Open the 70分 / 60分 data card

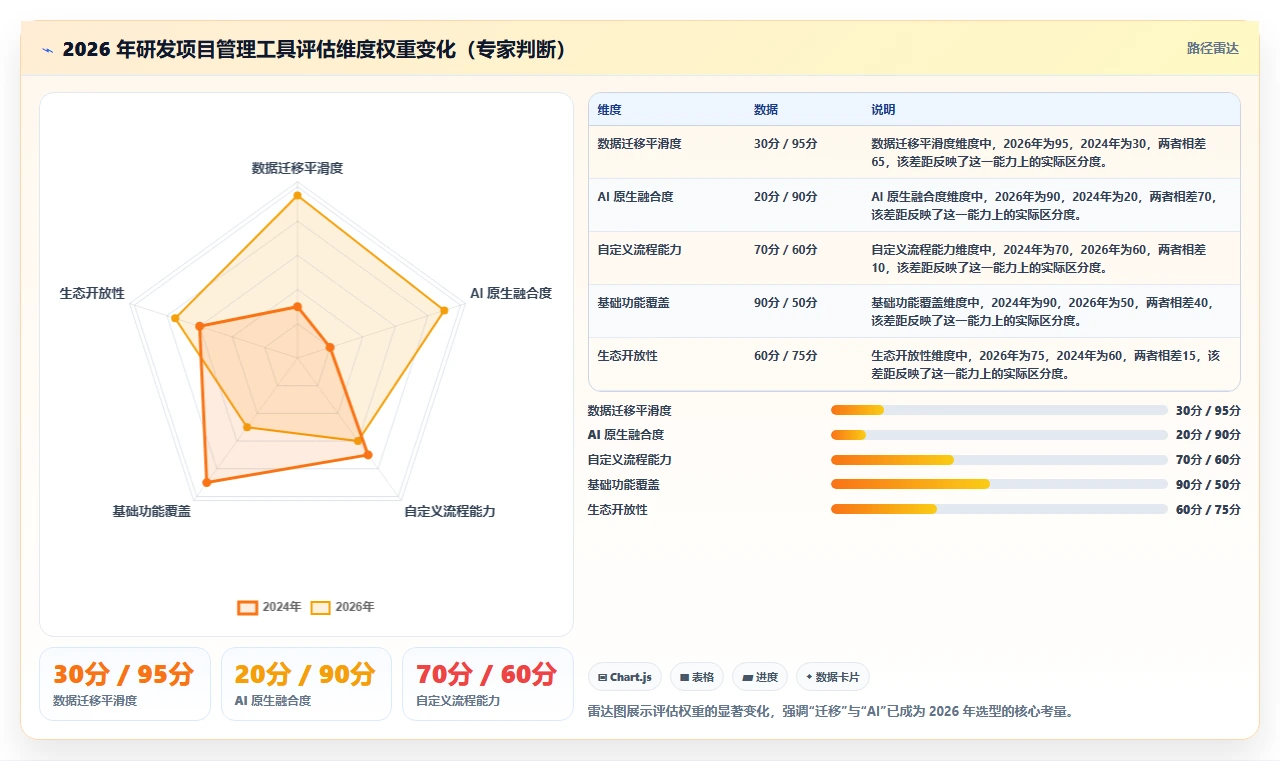pyautogui.click(x=488, y=684)
